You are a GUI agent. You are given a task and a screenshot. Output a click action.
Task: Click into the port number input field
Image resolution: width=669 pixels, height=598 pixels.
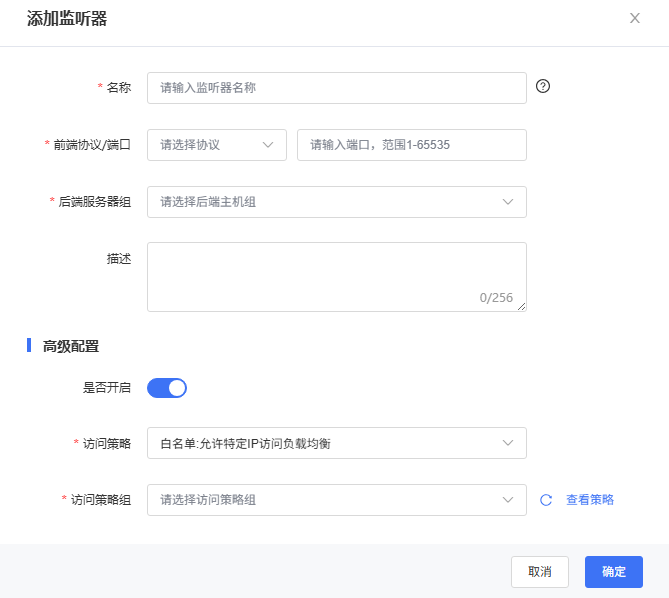411,144
